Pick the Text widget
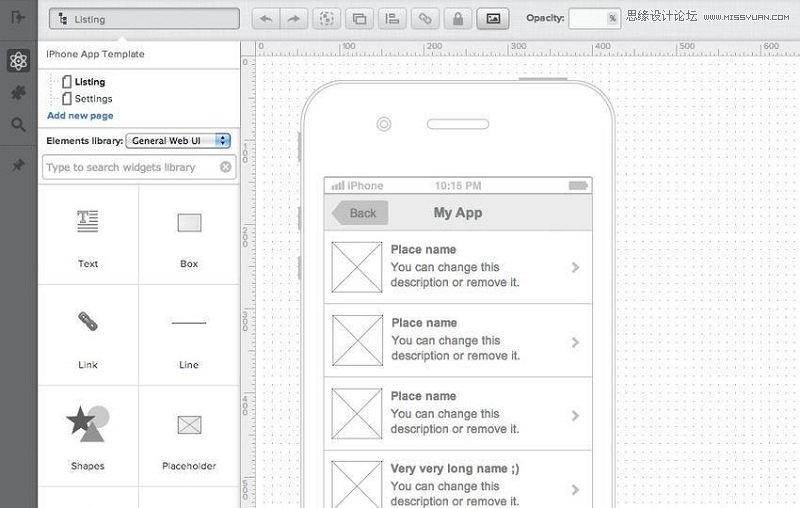Viewport: 800px width, 508px height. point(88,235)
